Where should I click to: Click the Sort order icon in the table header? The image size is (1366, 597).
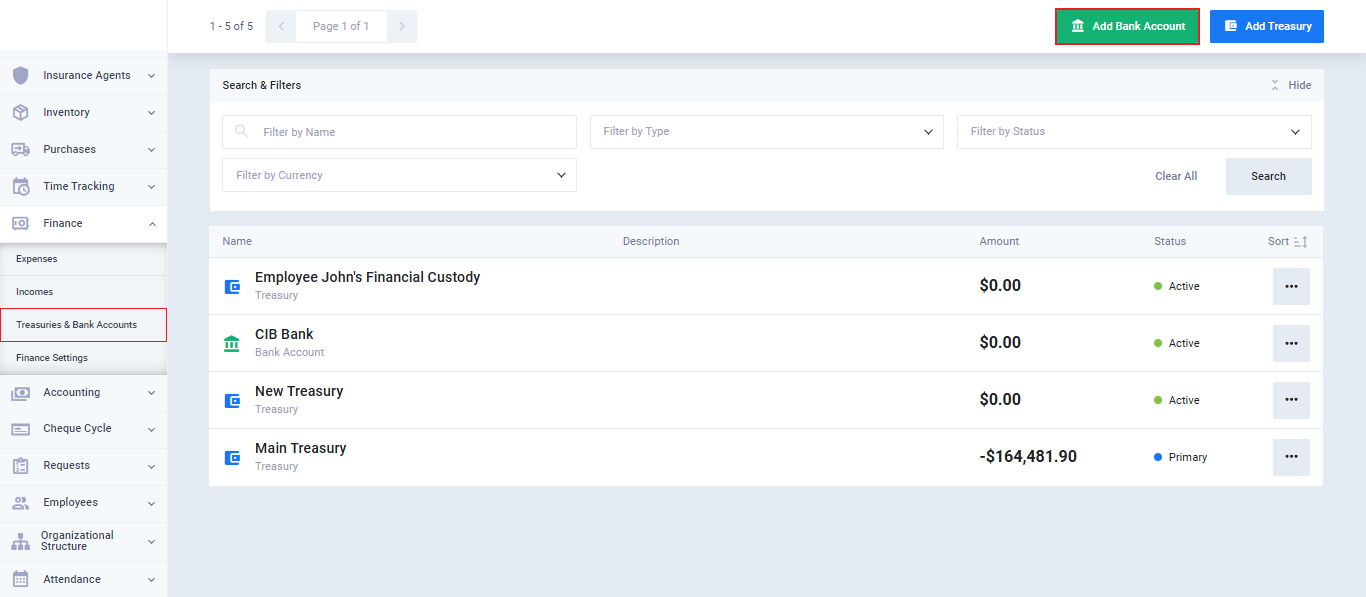(x=1300, y=241)
